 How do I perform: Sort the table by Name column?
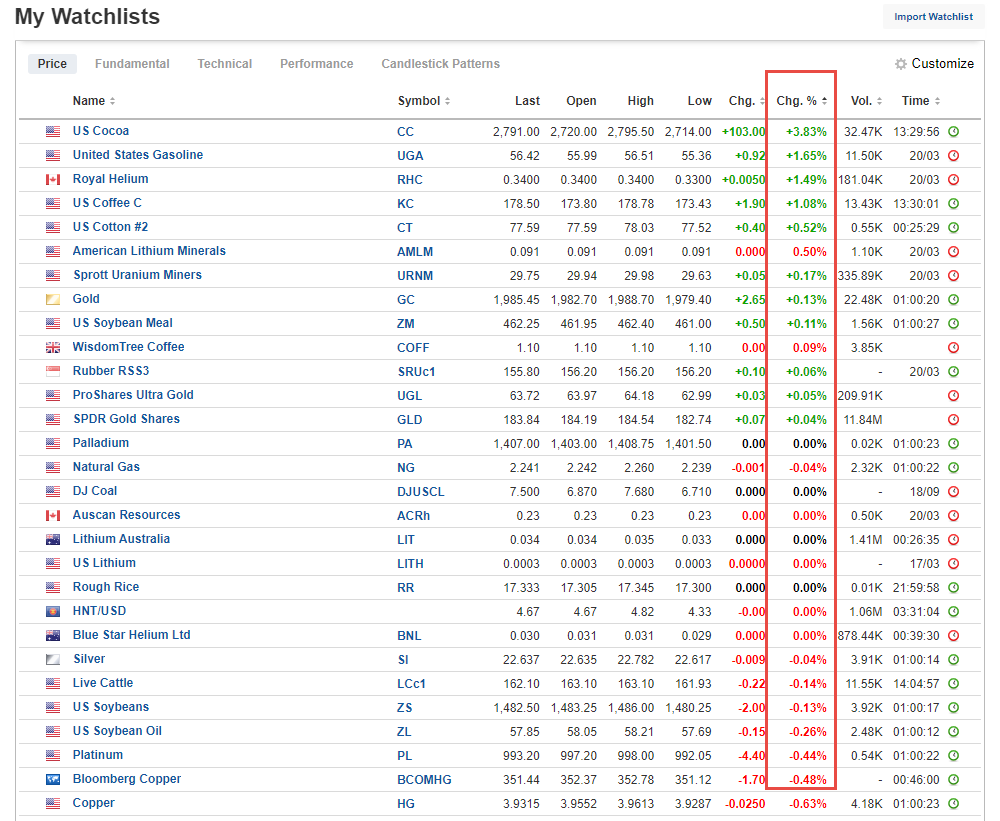[94, 101]
